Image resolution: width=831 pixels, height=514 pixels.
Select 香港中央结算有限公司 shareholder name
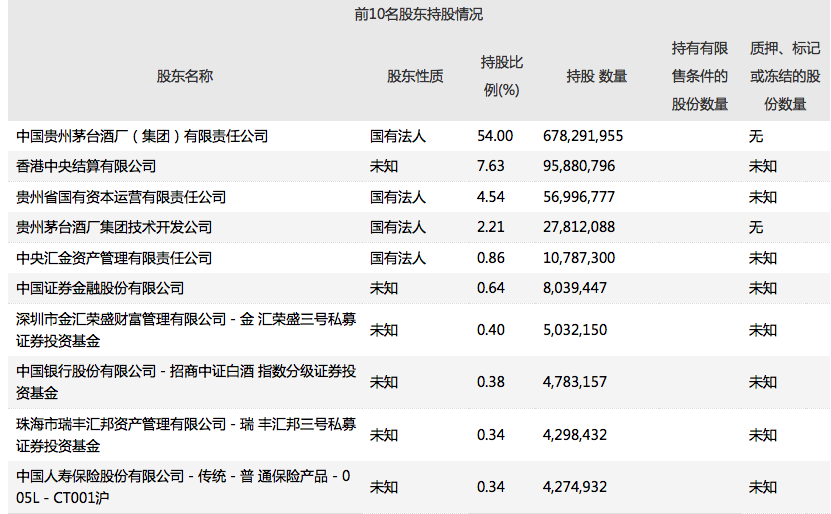pyautogui.click(x=86, y=166)
